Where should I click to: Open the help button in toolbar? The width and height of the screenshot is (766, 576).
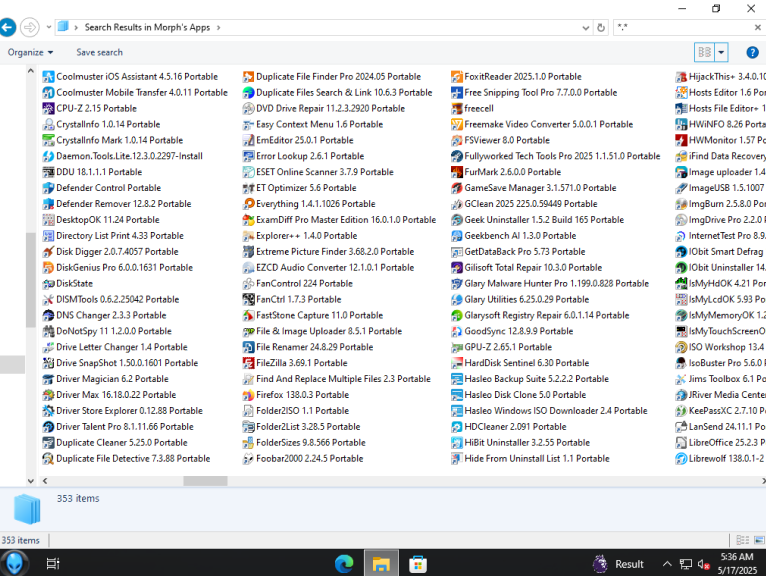click(752, 52)
